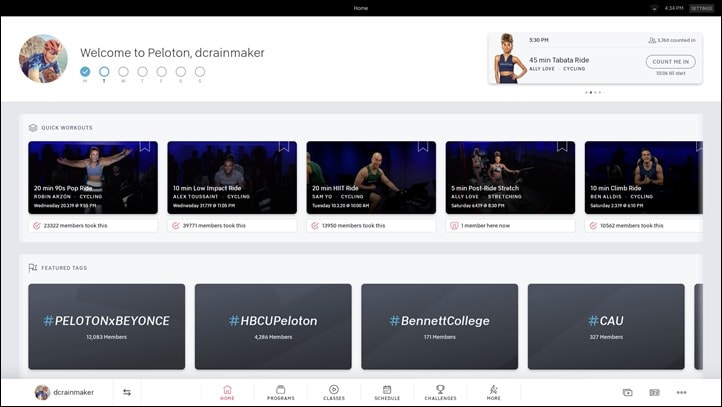The image size is (722, 407).
Task: Click the switch-profile arrows icon
Action: [127, 392]
